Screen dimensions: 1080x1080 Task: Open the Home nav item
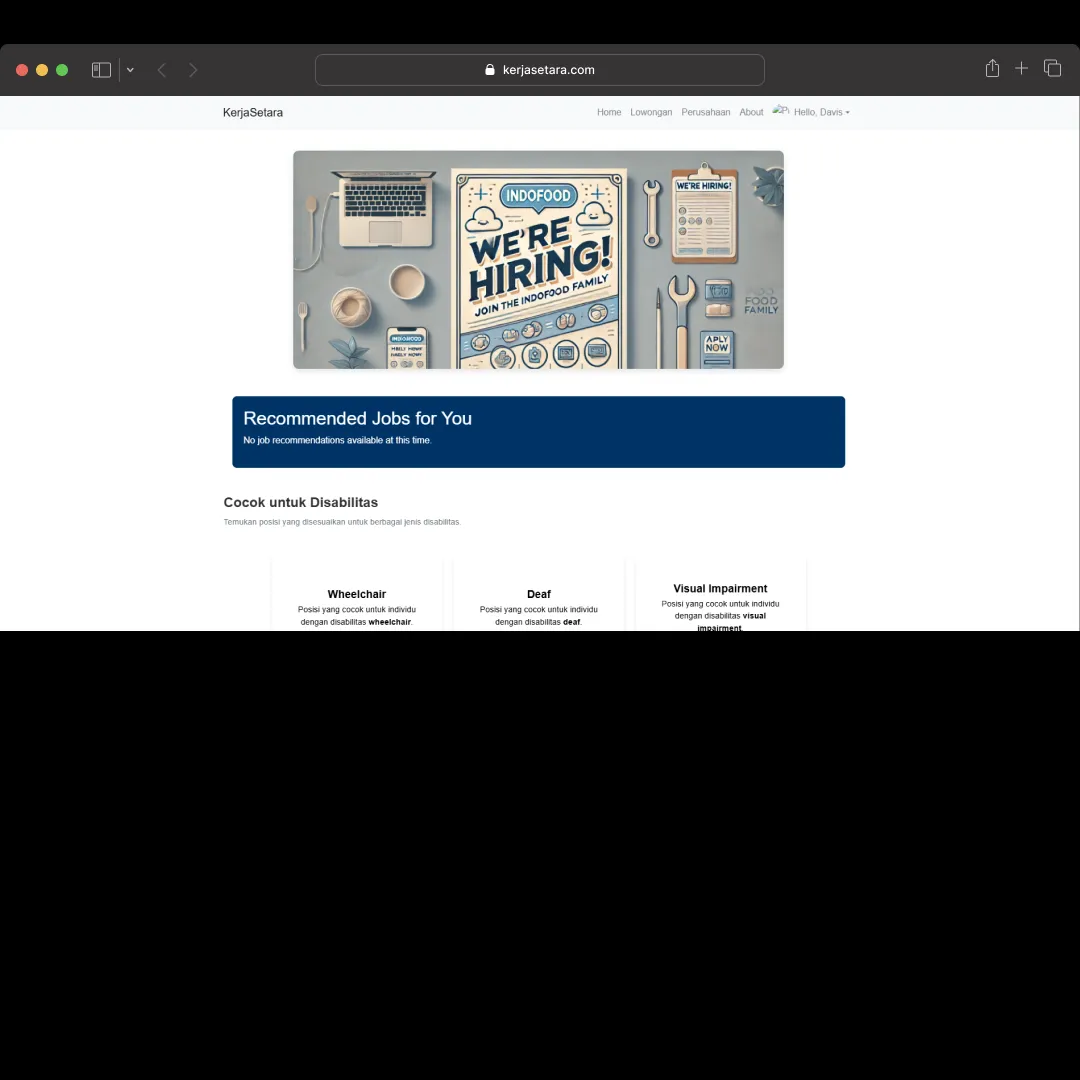(609, 112)
